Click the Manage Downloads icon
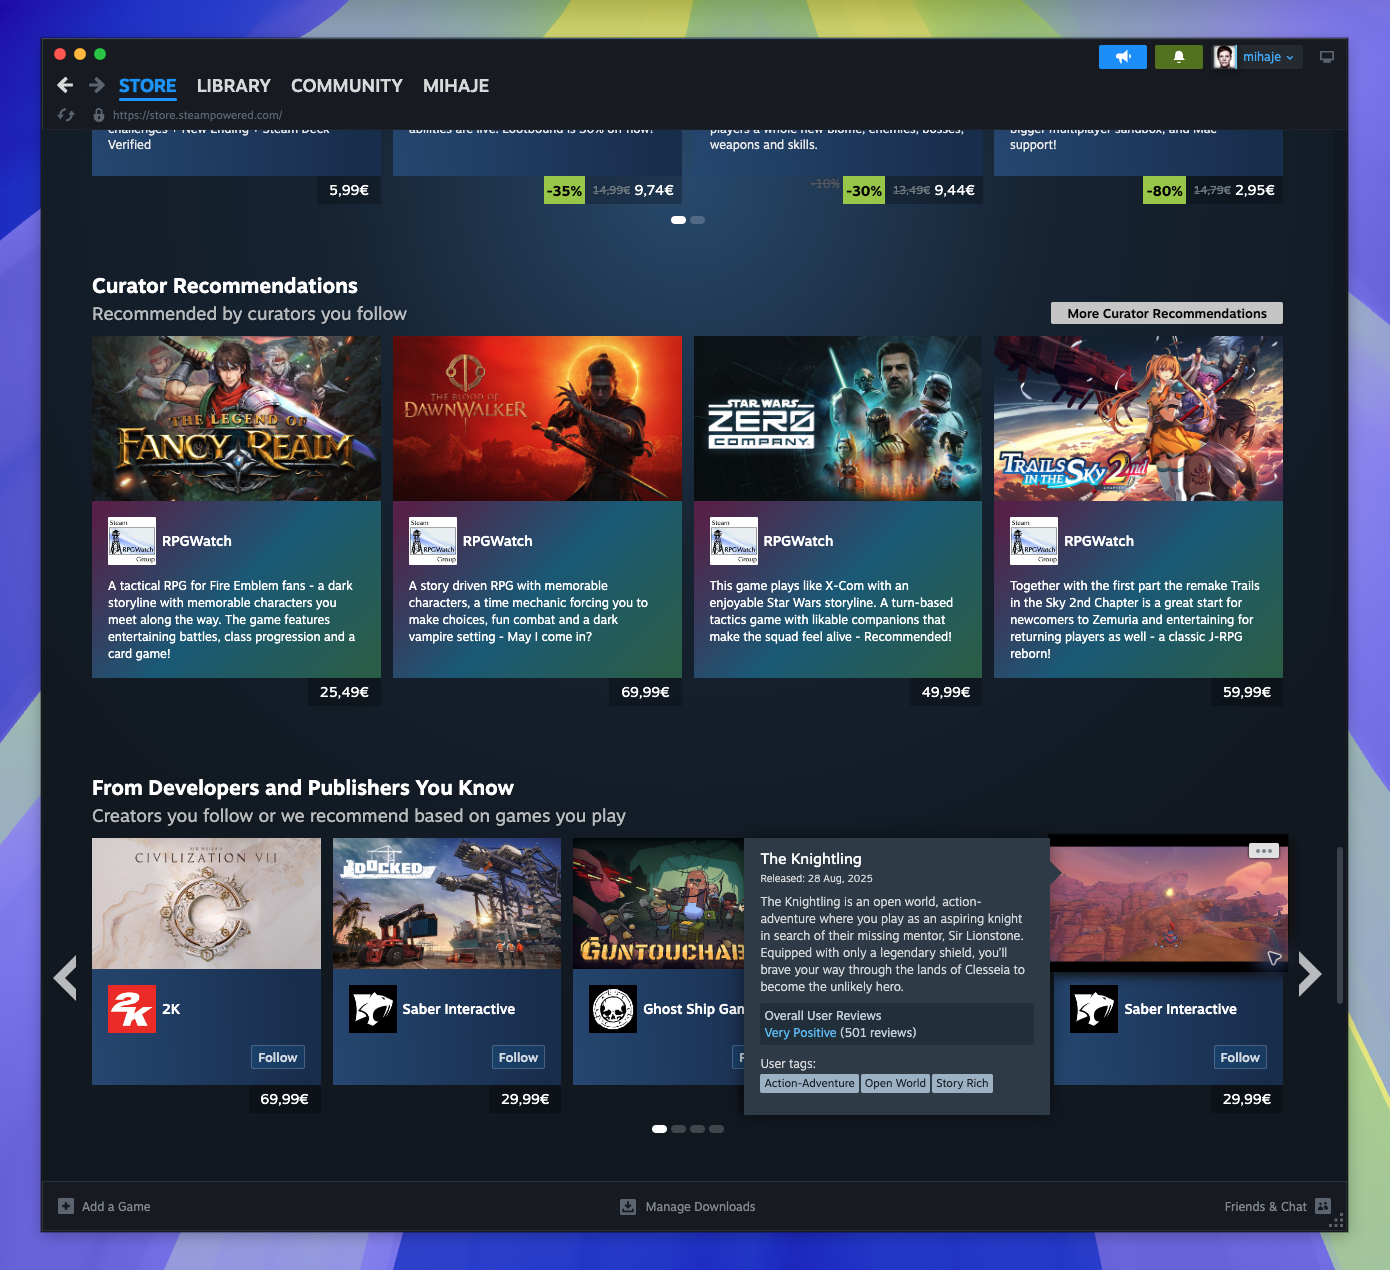This screenshot has width=1390, height=1270. [628, 1207]
